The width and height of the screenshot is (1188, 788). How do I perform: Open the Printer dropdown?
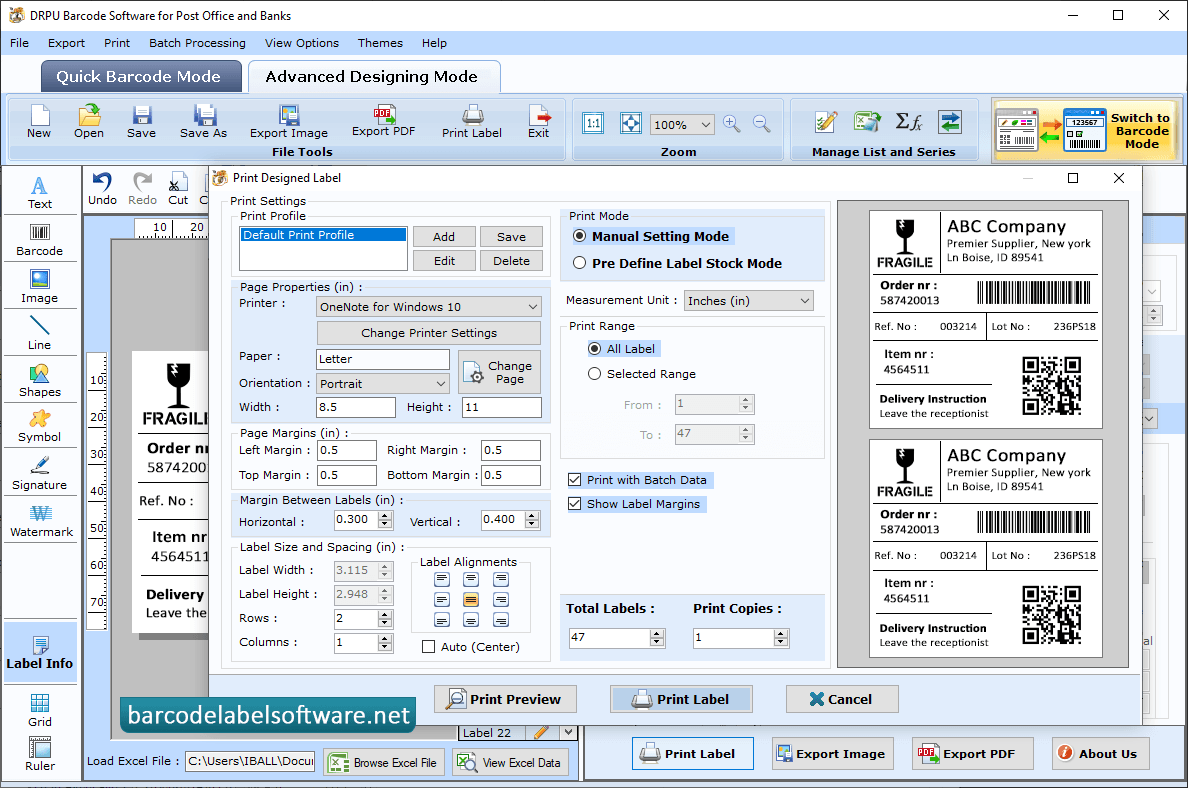point(429,307)
